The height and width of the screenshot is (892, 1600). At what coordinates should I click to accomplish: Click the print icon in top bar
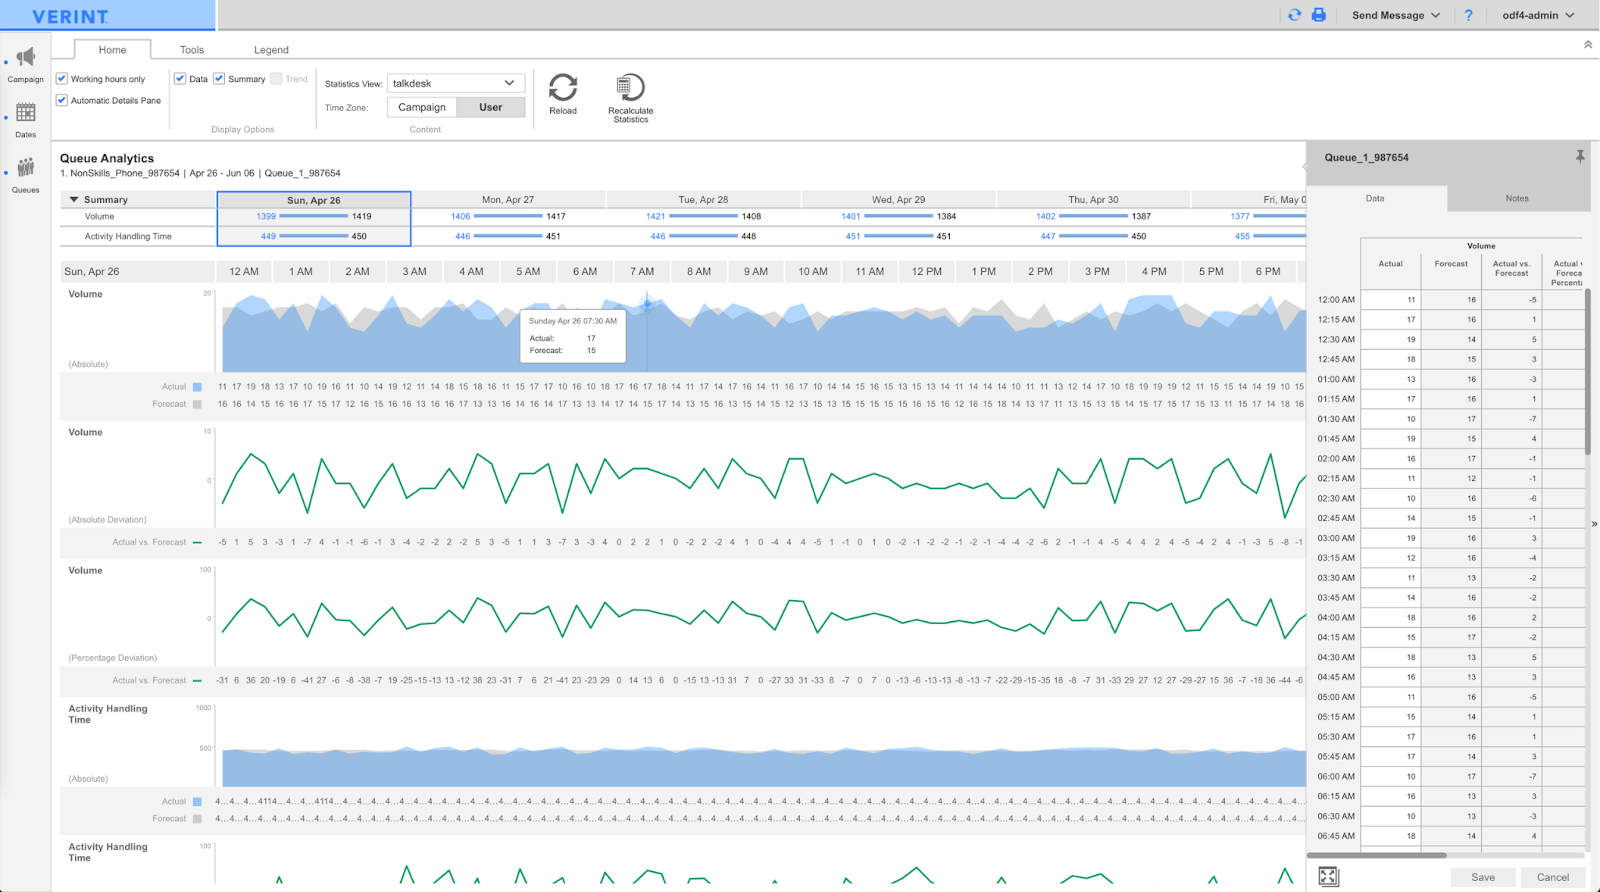(x=1319, y=15)
